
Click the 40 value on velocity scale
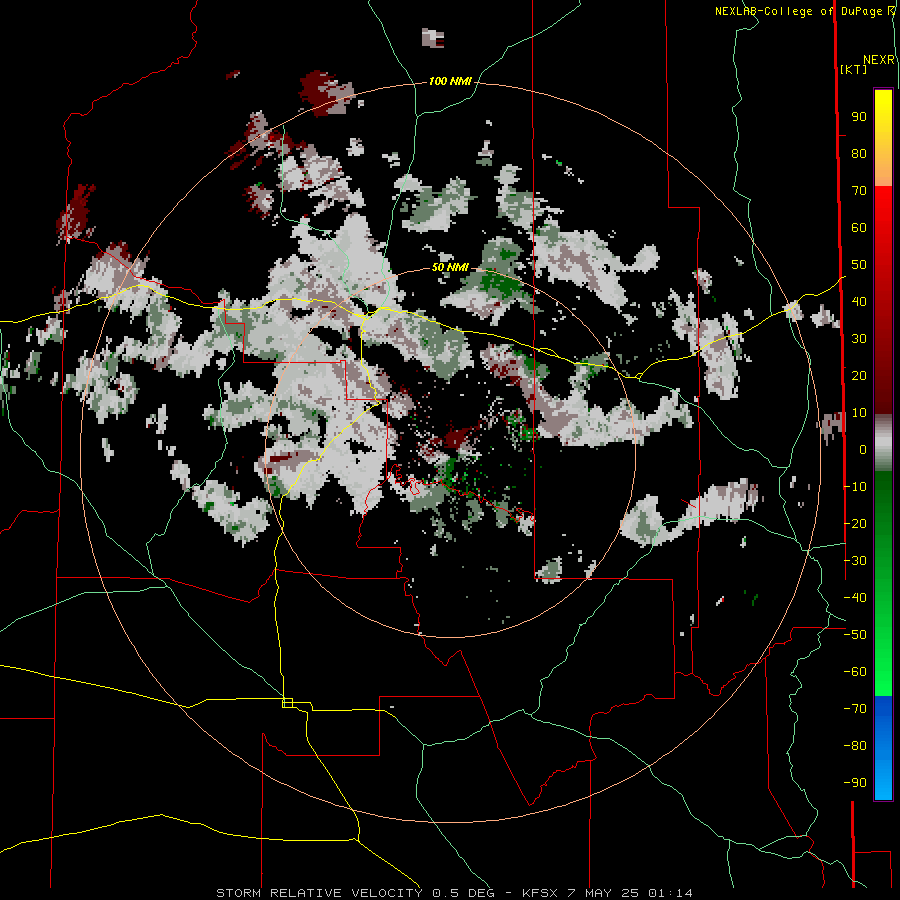[x=859, y=302]
